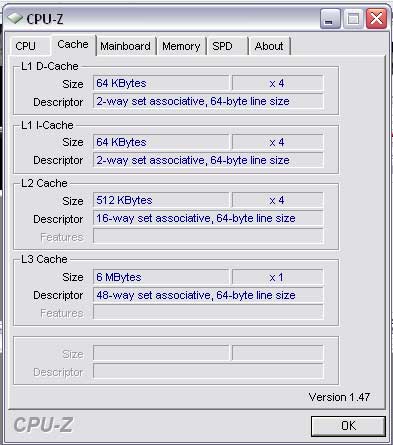The image size is (393, 445).
Task: Click the OK button
Action: pyautogui.click(x=348, y=426)
